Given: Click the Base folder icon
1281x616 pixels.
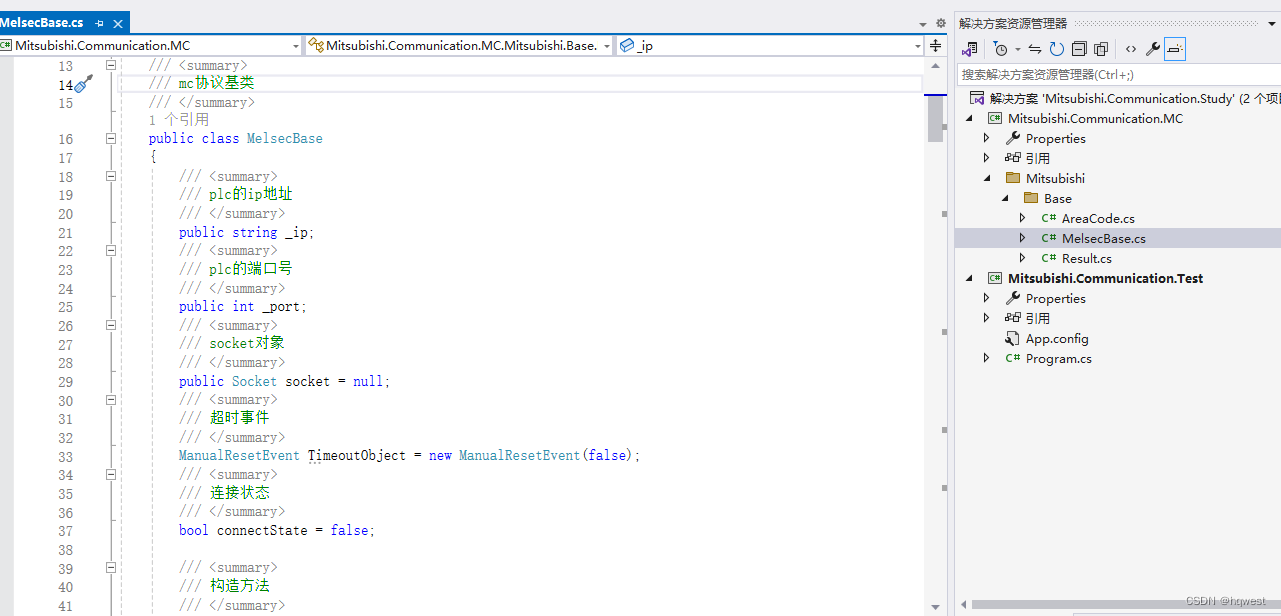Looking at the screenshot, I should pos(1031,198).
